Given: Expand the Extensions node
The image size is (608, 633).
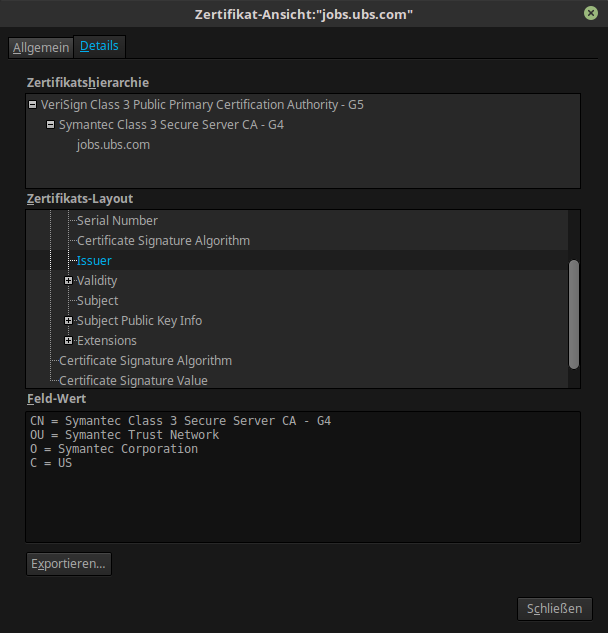Looking at the screenshot, I should [68, 341].
